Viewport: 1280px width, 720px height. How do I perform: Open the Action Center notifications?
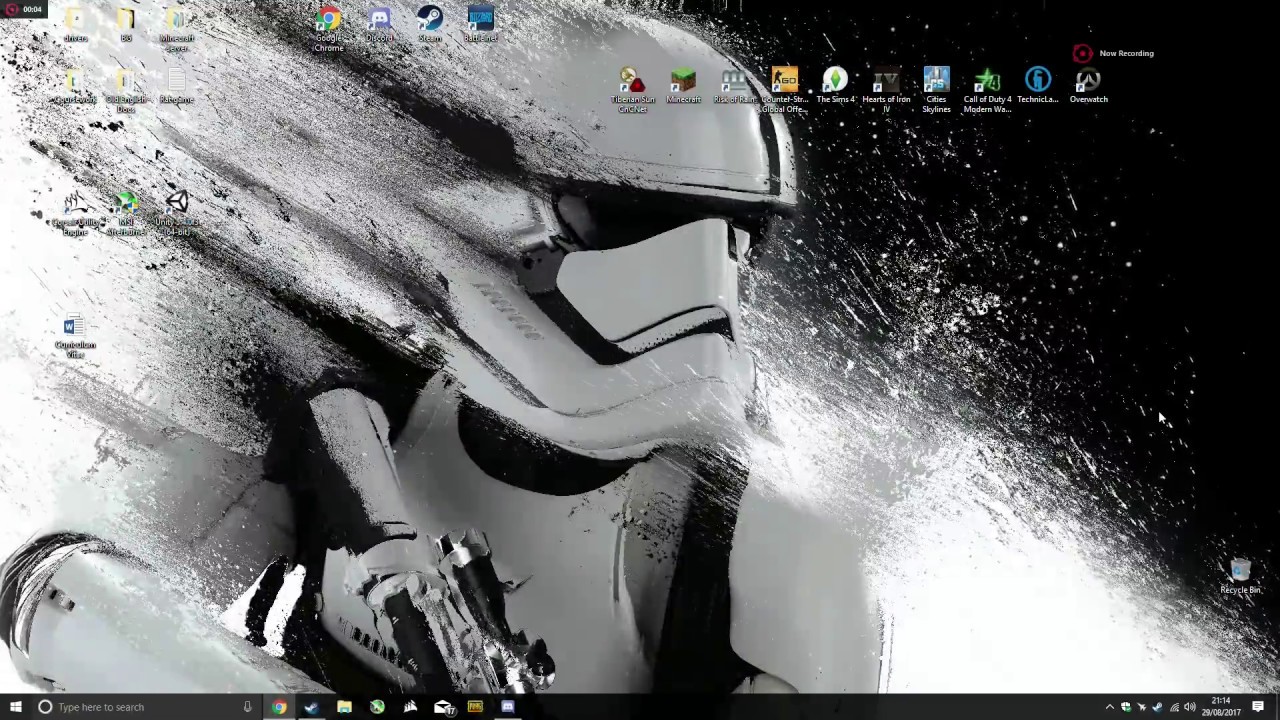click(x=1258, y=707)
